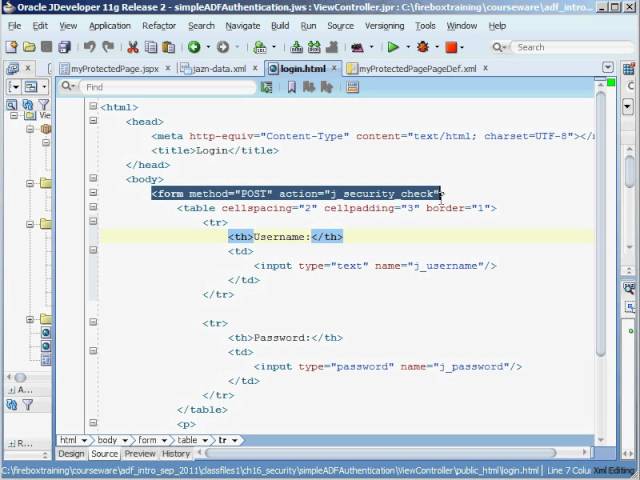Open the editor tab list dropdown
The height and width of the screenshot is (480, 640).
pyautogui.click(x=608, y=68)
